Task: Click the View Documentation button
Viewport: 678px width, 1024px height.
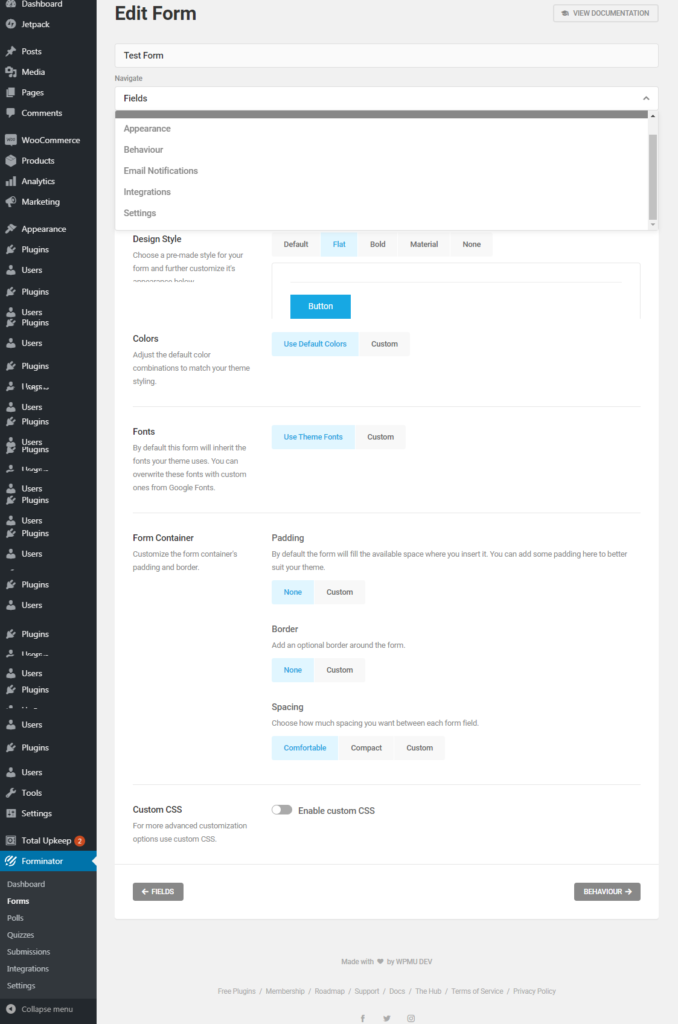Action: pos(605,13)
